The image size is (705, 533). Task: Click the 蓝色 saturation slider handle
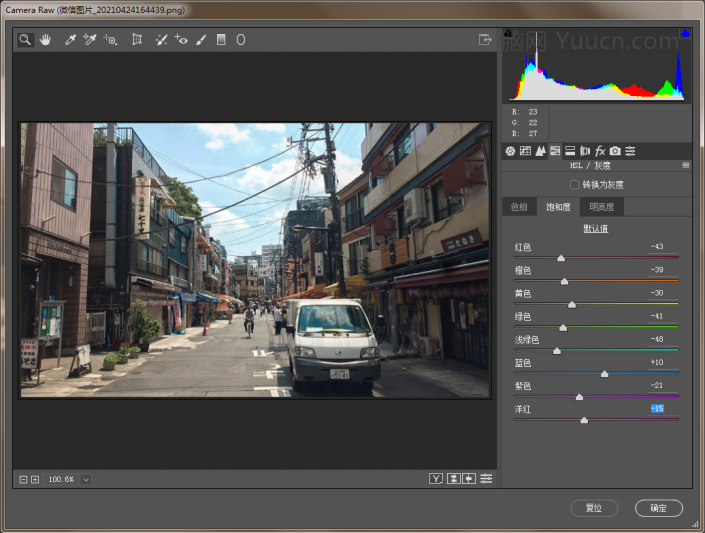click(x=604, y=374)
